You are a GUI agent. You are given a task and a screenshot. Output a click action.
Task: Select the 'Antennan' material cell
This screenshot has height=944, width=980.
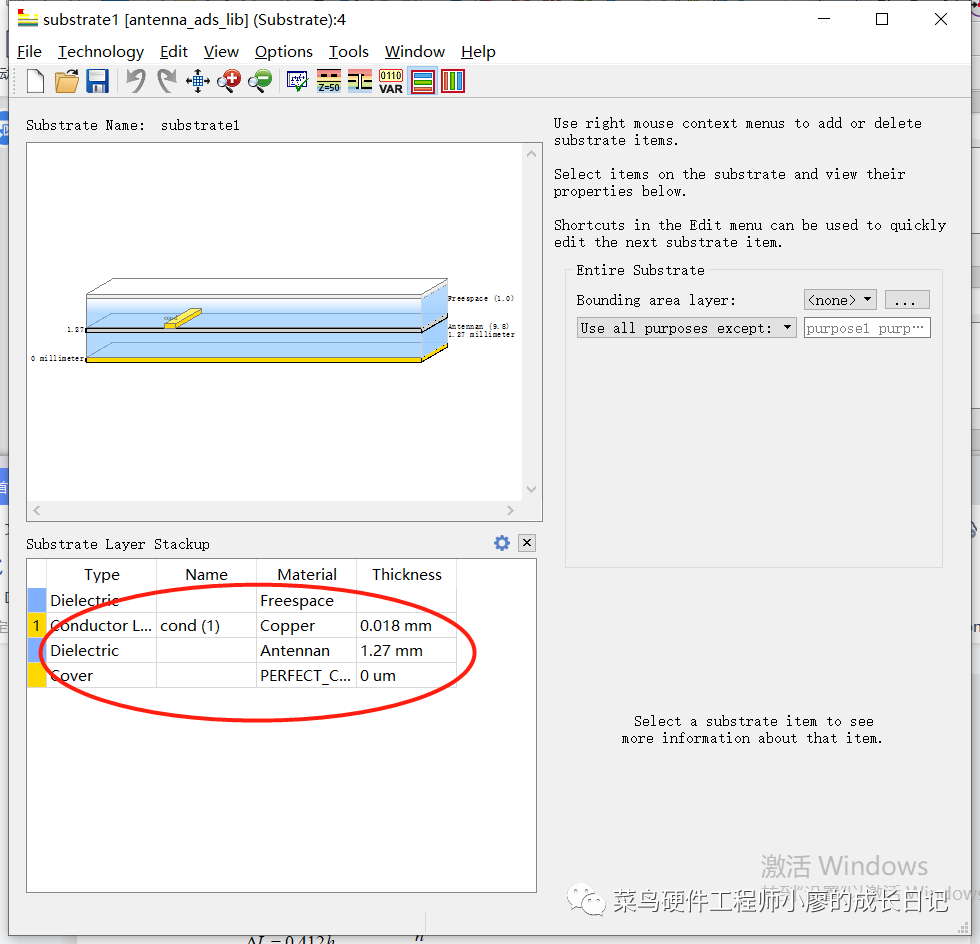[306, 651]
